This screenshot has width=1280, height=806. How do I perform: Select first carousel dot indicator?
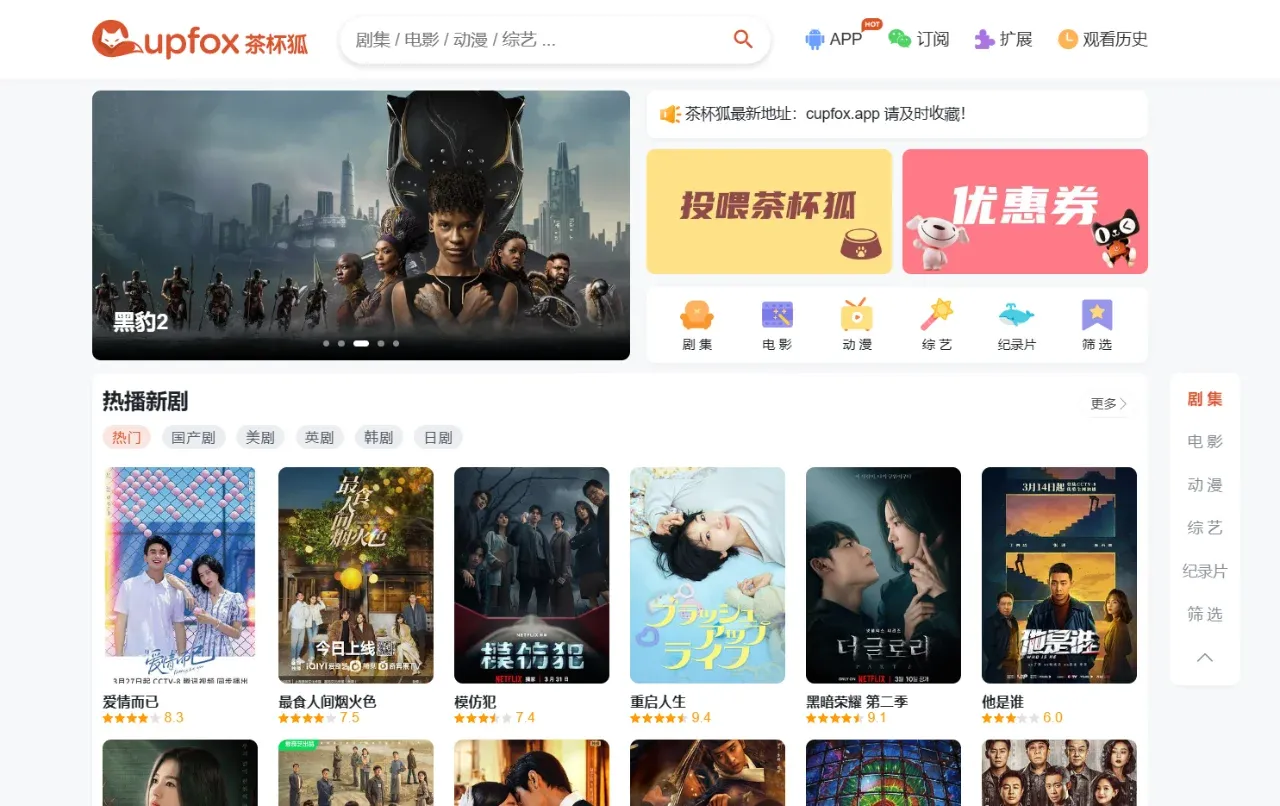point(326,343)
